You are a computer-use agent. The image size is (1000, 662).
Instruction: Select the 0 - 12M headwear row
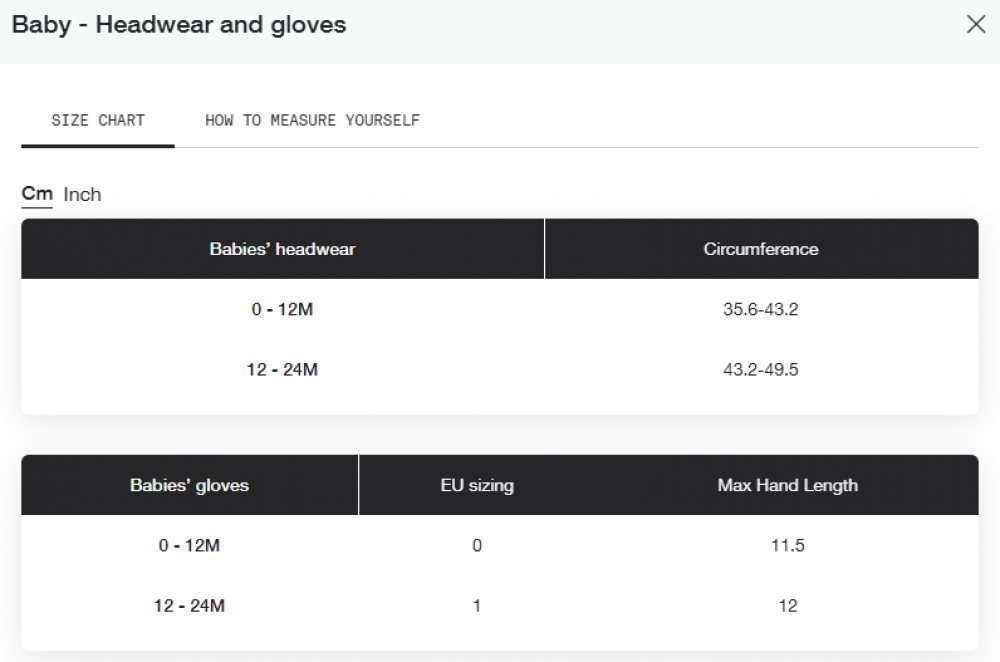pos(500,309)
